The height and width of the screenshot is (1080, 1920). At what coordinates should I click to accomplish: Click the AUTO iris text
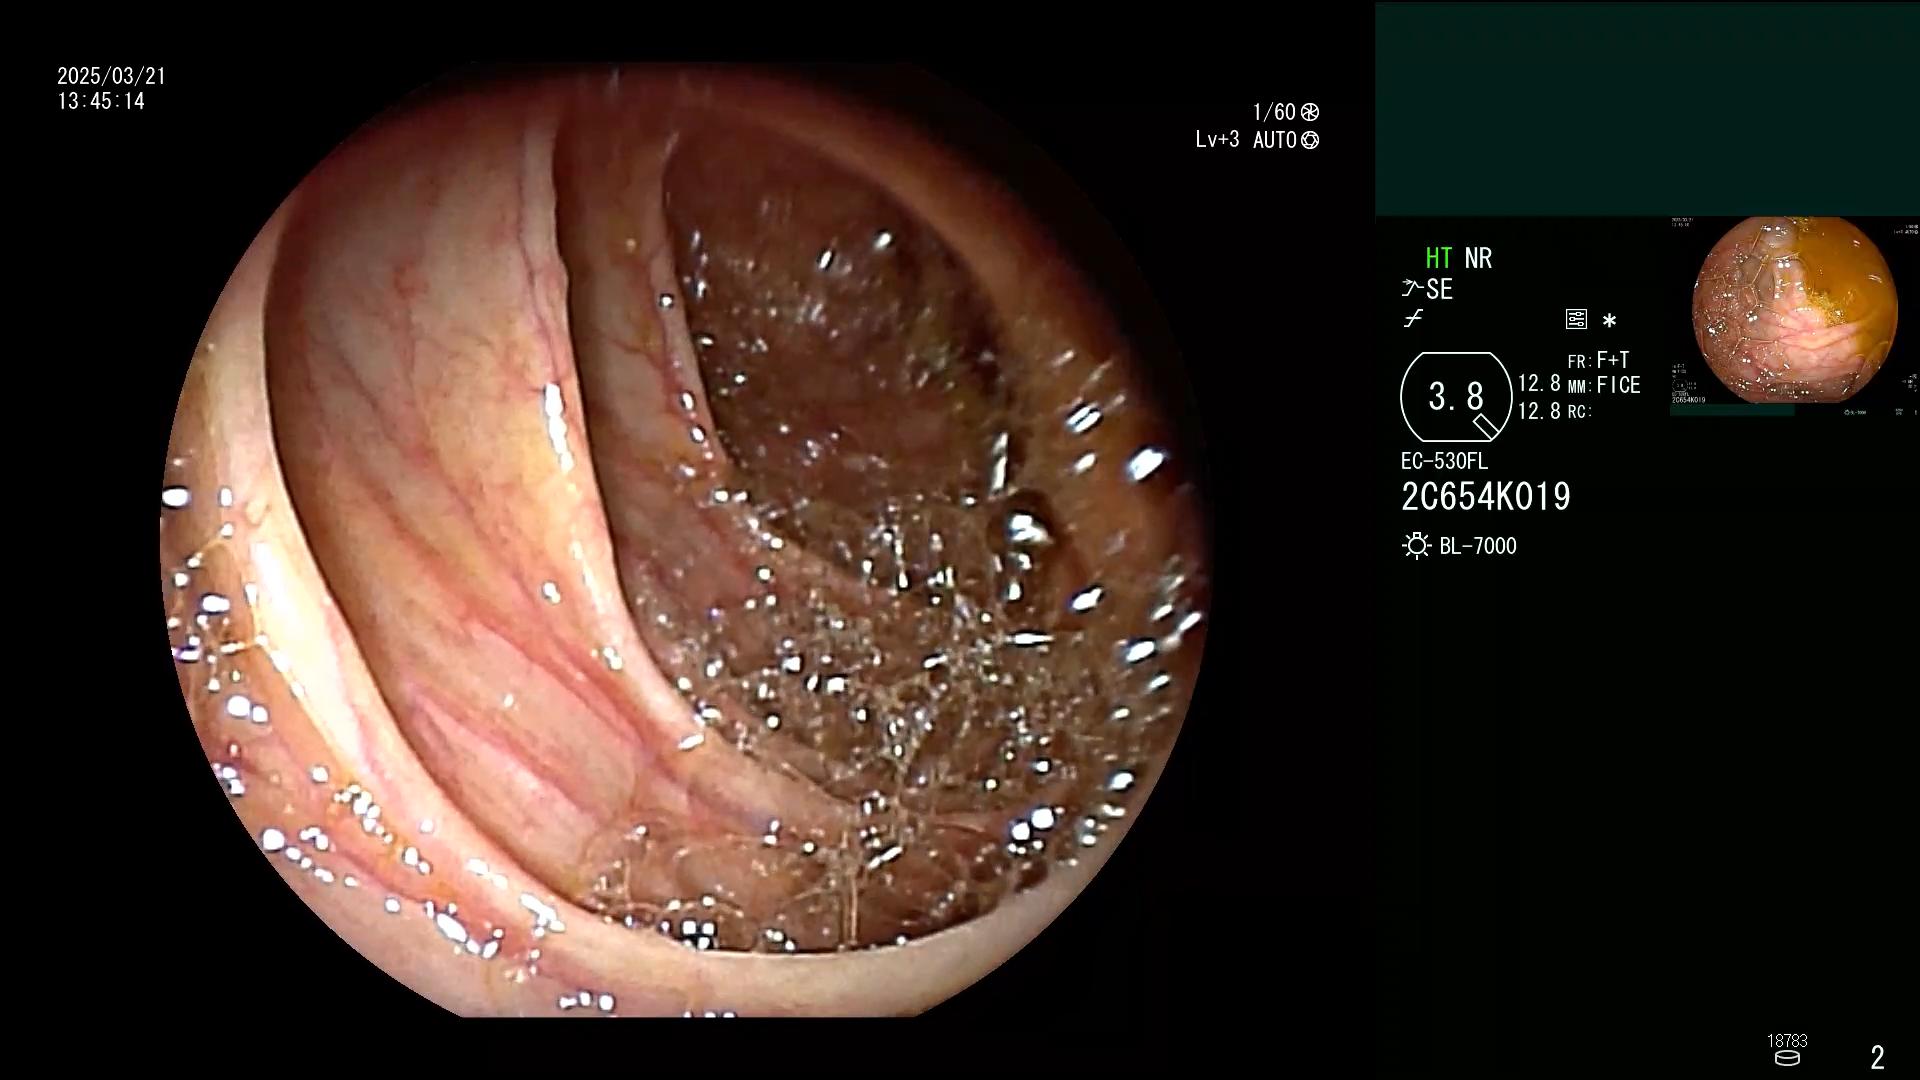[1275, 140]
